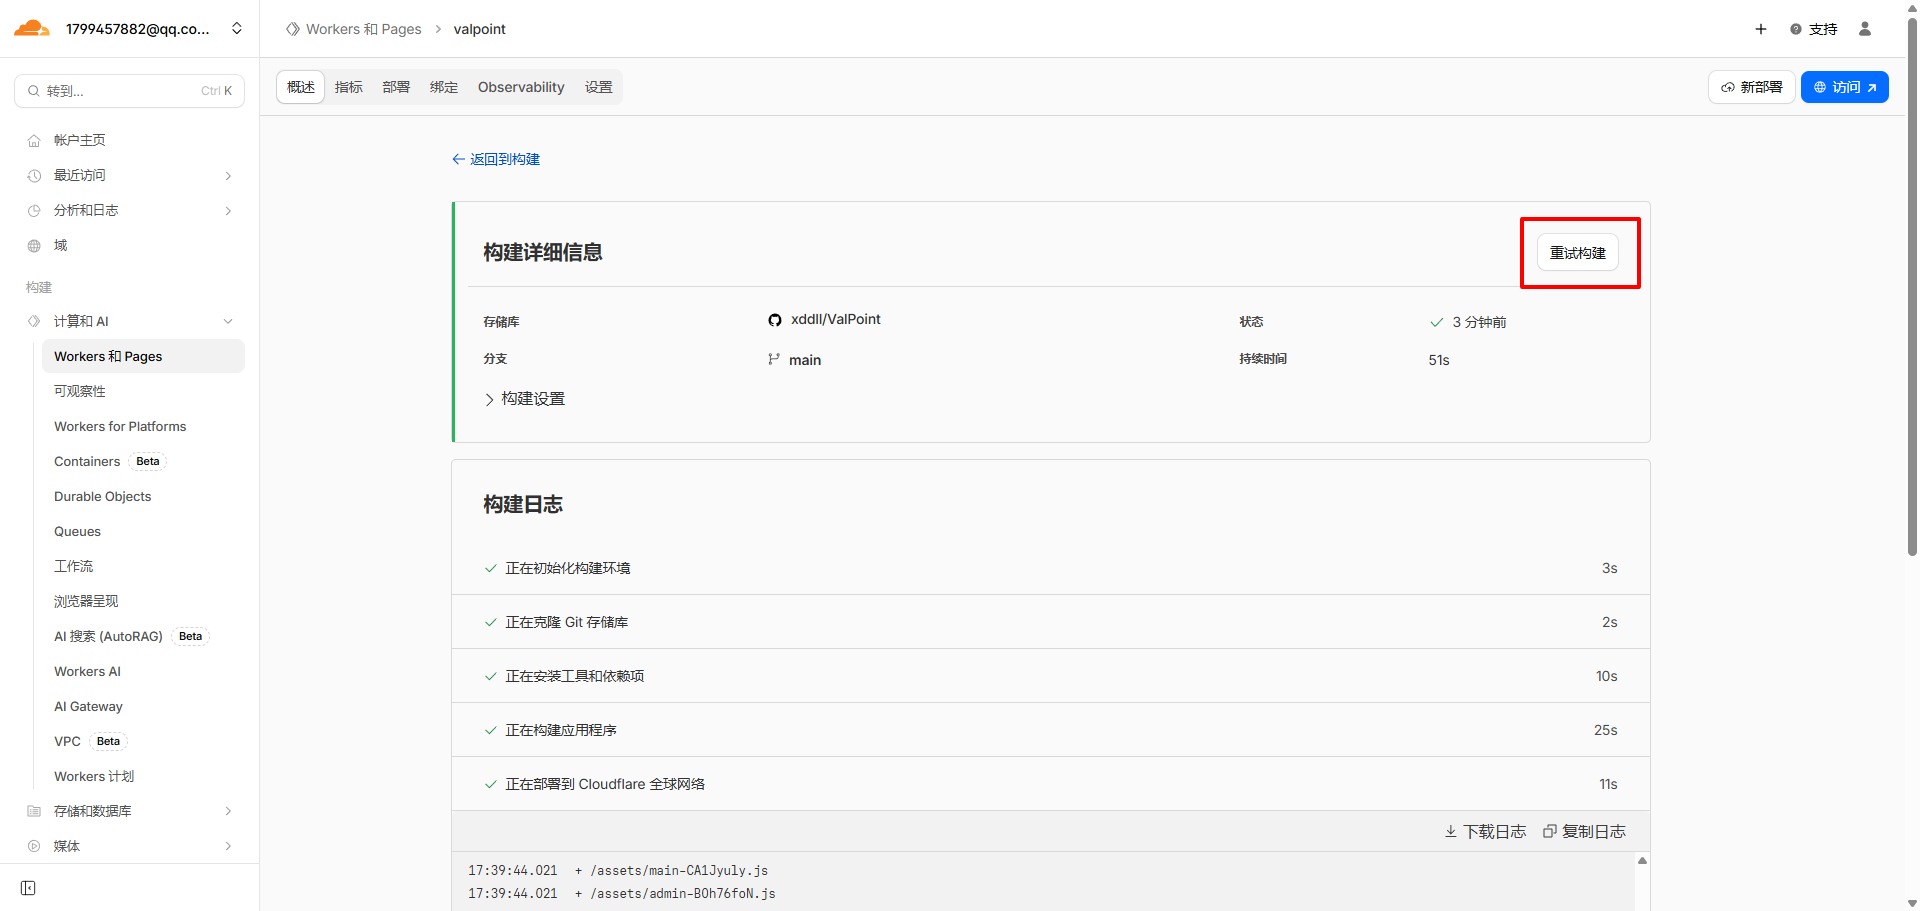Click the 分析和日志 chart icon
The image size is (1920, 911).
pyautogui.click(x=34, y=211)
